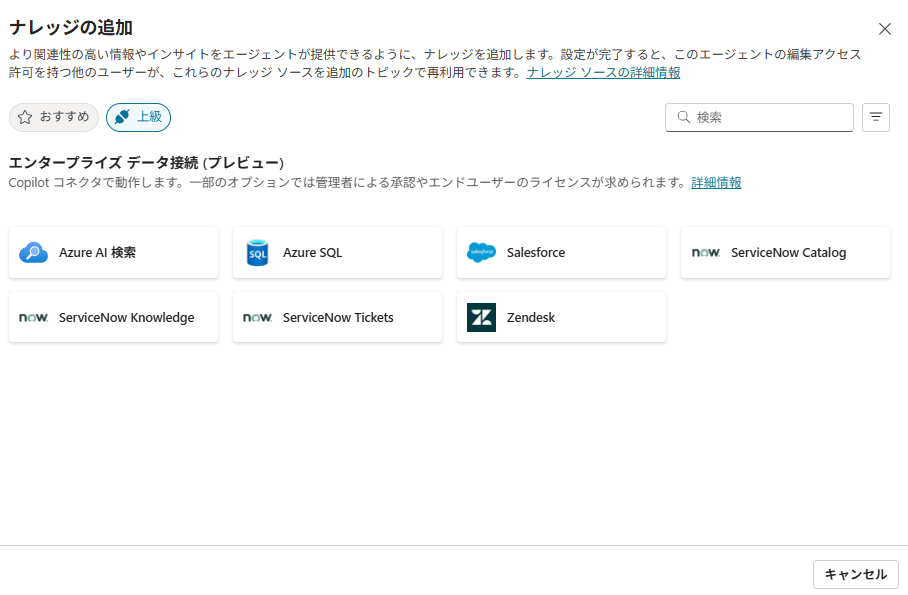Click the star icon on おすすめ
908x595 pixels.
pos(25,118)
